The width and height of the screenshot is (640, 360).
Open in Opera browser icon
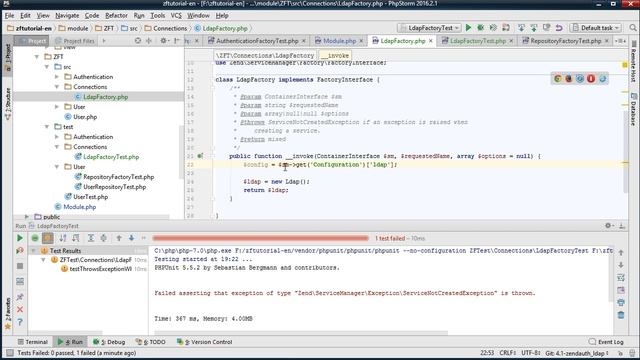click(x=591, y=79)
